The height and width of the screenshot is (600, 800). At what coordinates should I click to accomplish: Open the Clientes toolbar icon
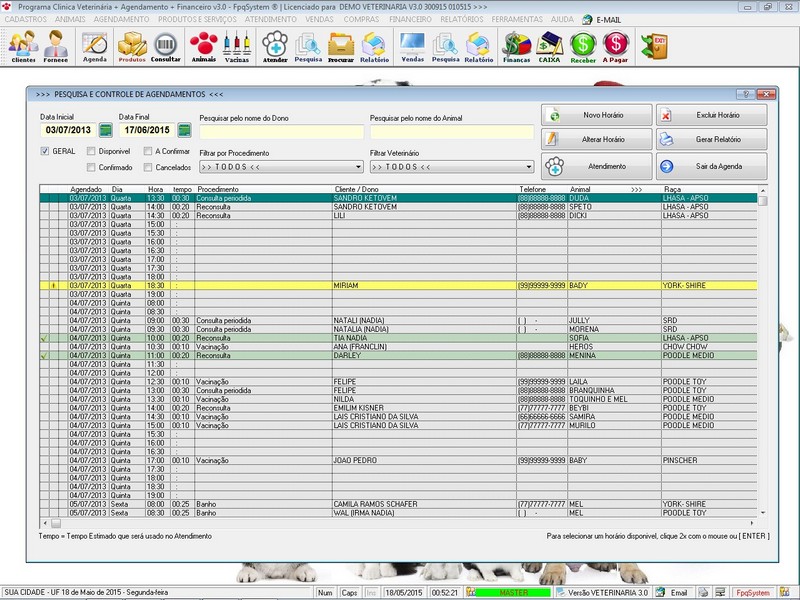click(23, 45)
